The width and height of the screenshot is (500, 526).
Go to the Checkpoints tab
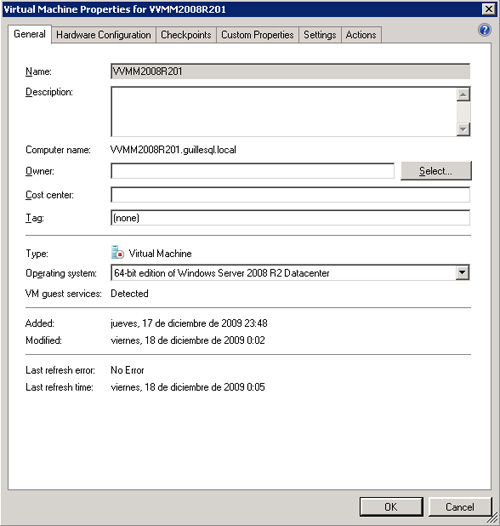click(186, 35)
